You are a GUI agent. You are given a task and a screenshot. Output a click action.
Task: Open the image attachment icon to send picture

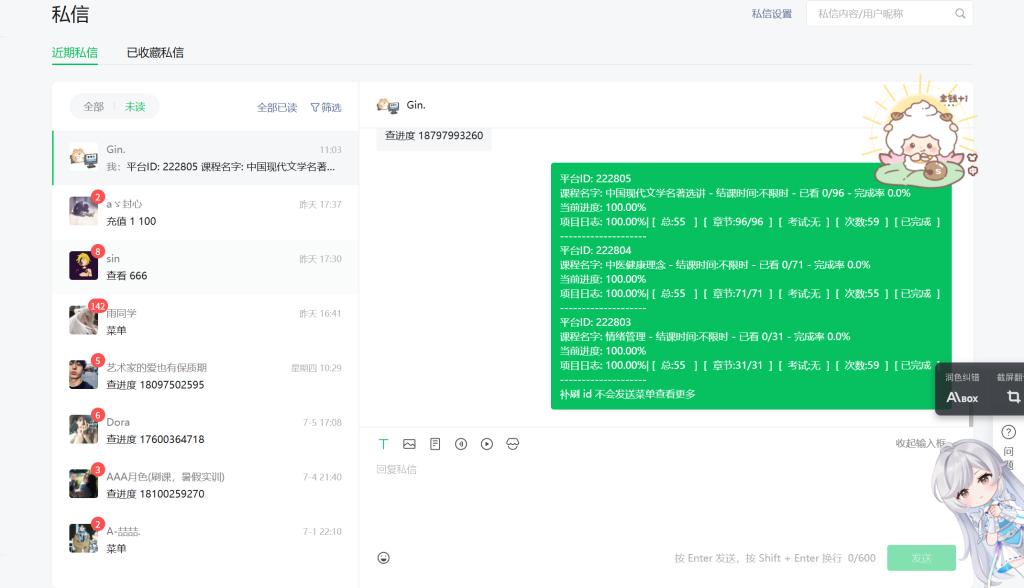(410, 443)
